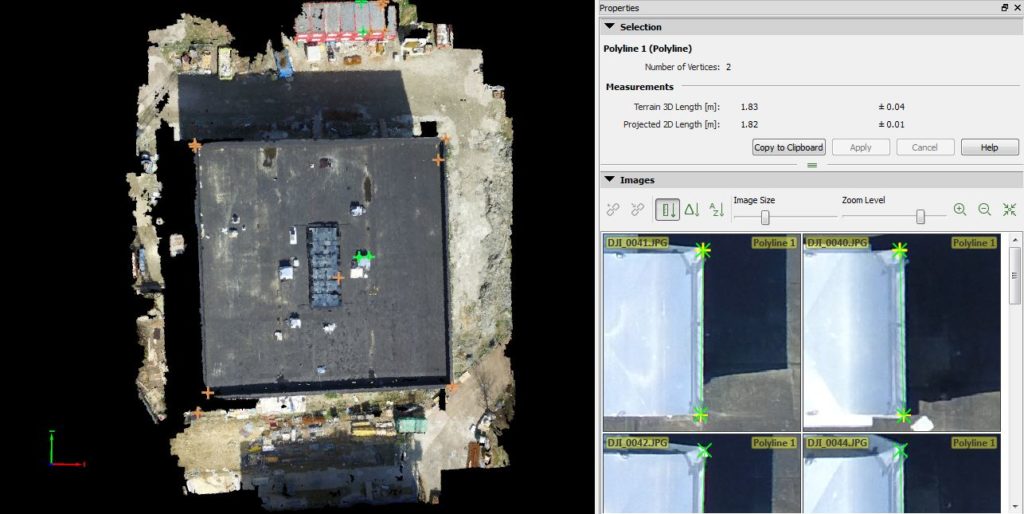Sort images by triangle (delta) order
This screenshot has width=1024, height=514.
click(692, 210)
